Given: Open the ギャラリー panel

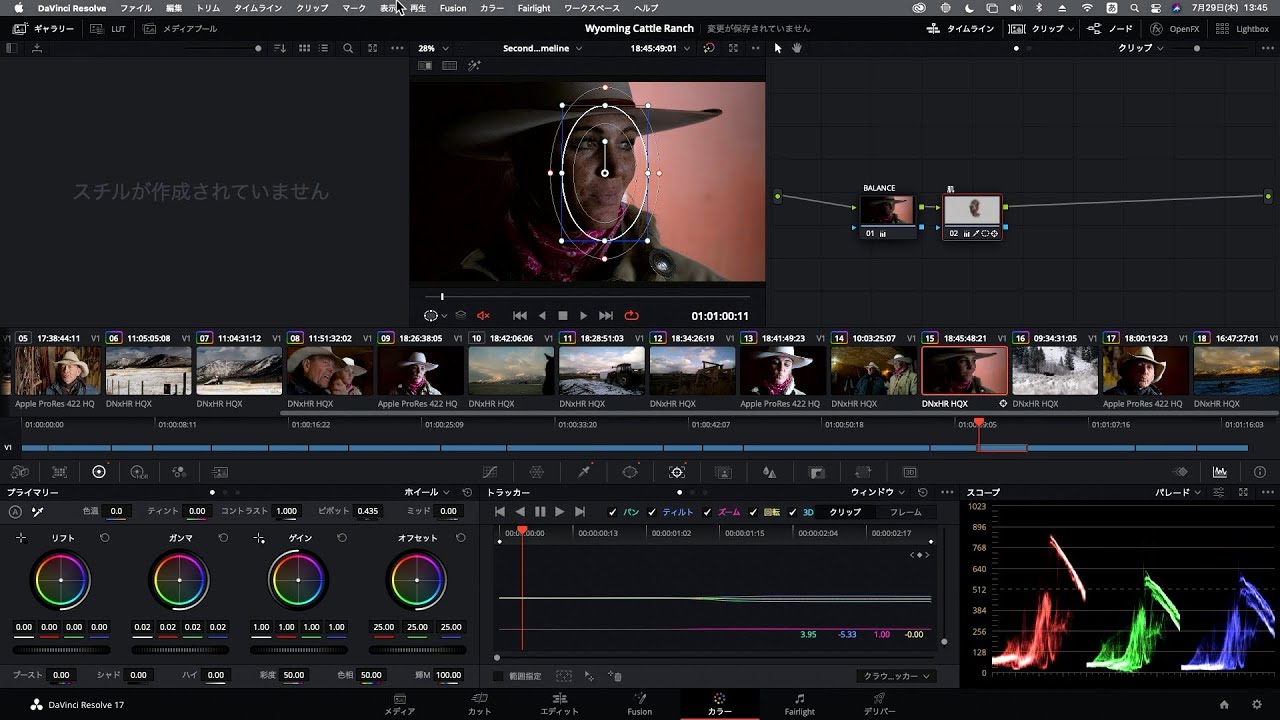Looking at the screenshot, I should pyautogui.click(x=42, y=28).
